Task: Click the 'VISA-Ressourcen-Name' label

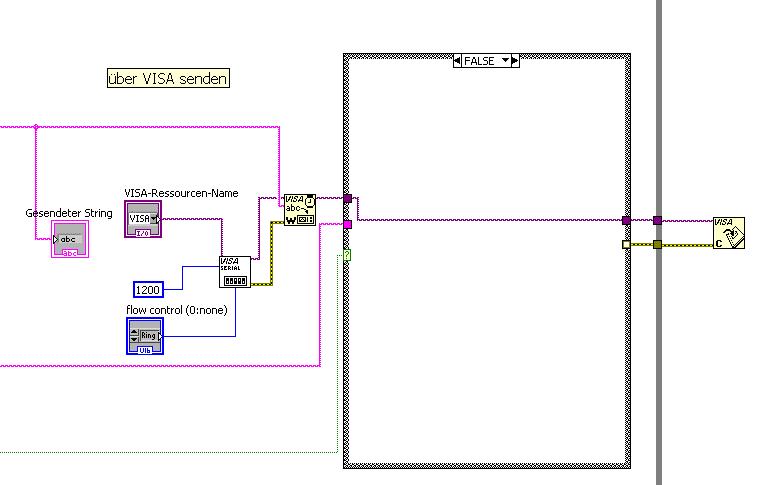Action: [181, 193]
